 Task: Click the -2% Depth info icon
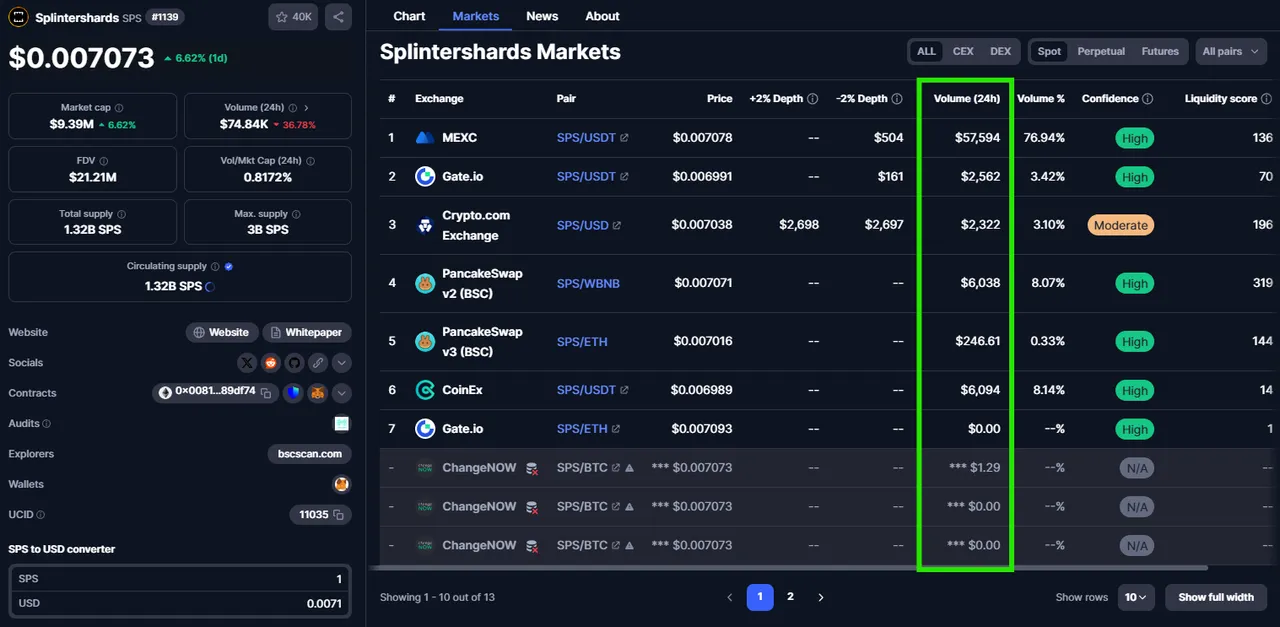(897, 99)
